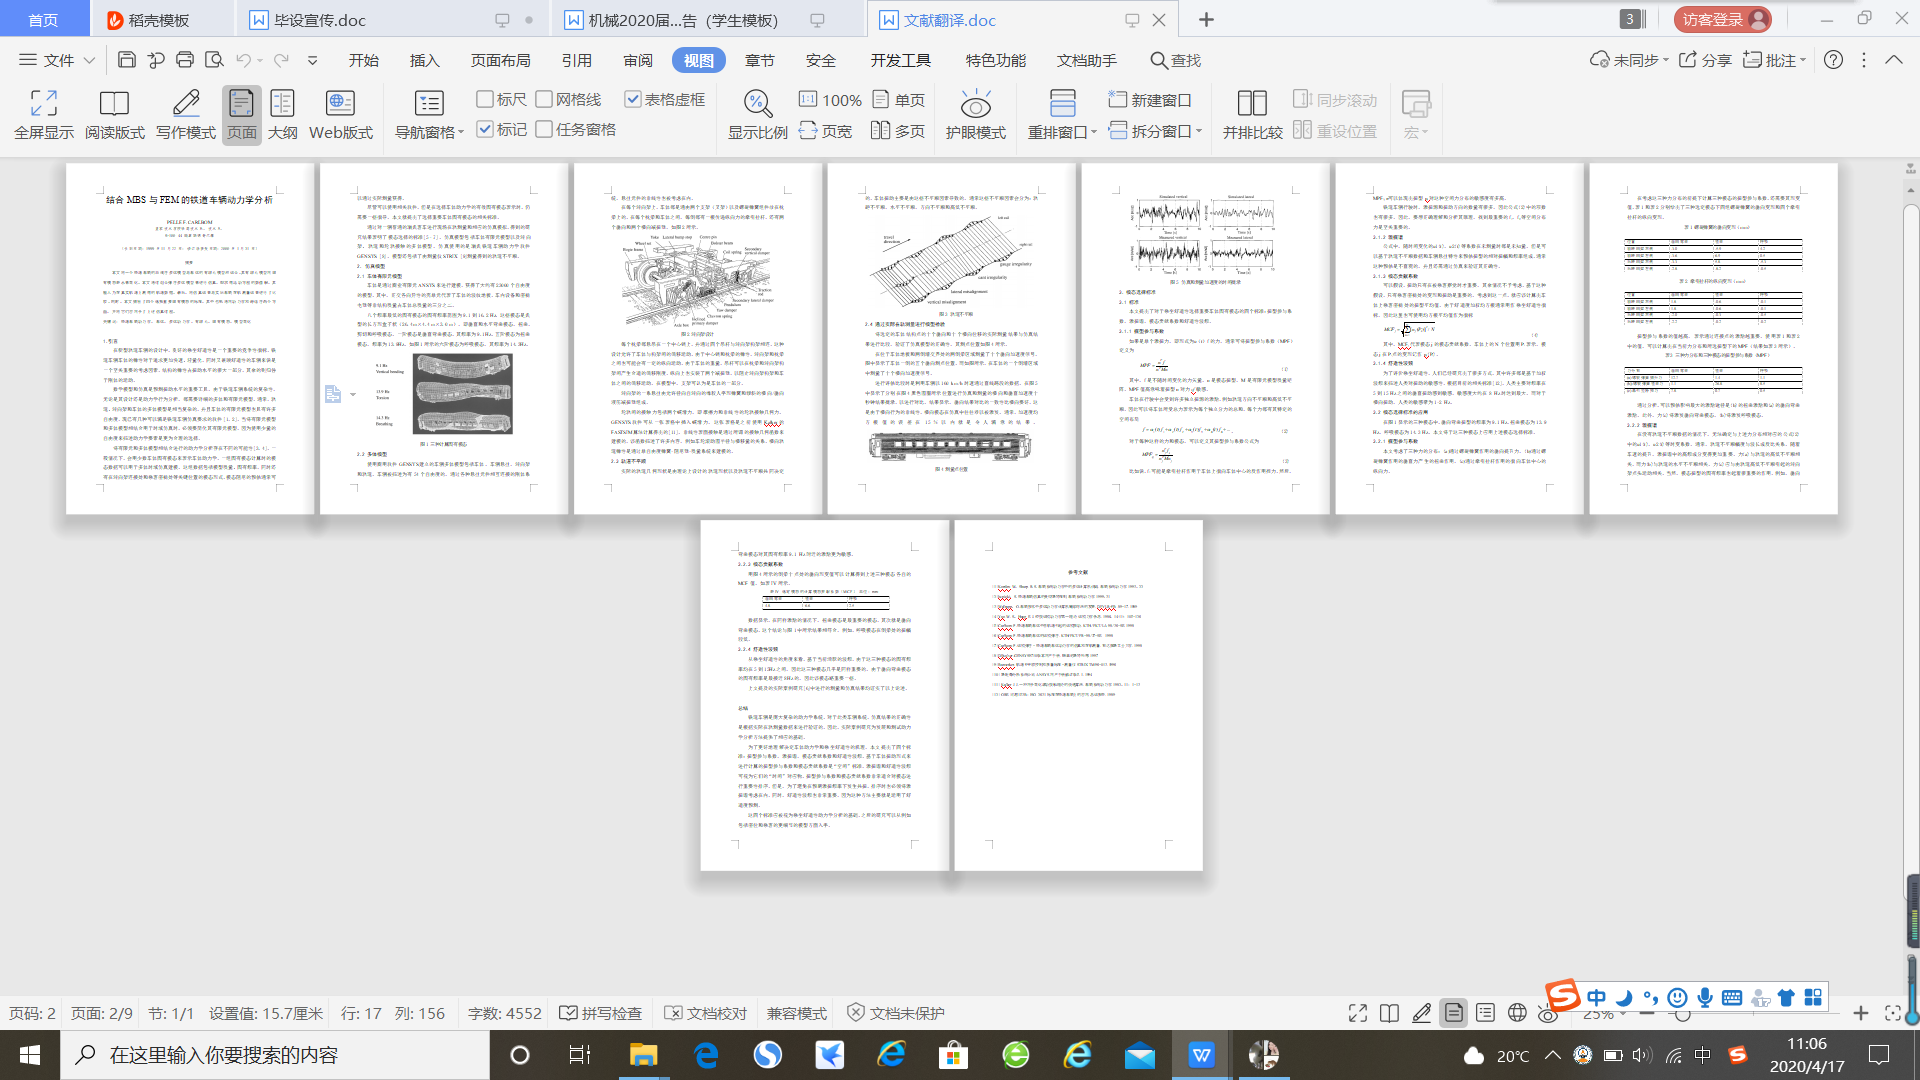The image size is (1920, 1080).
Task: Click side-by-side compare icon
Action: click(1252, 103)
